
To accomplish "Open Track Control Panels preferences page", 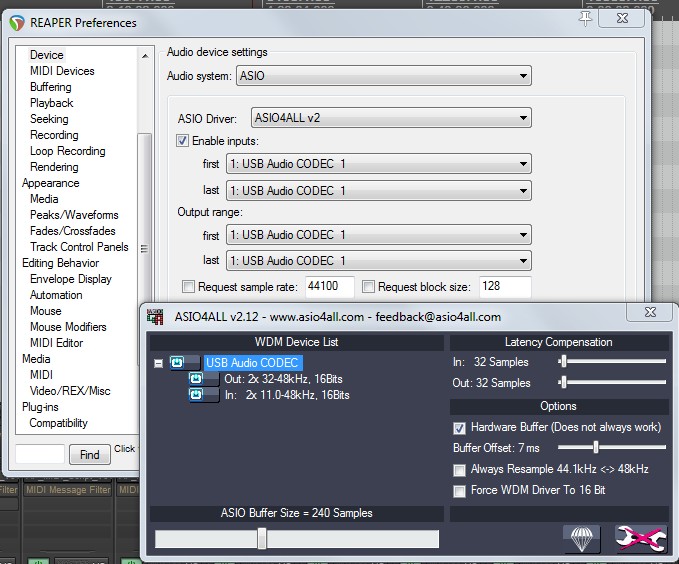I will click(x=79, y=247).
